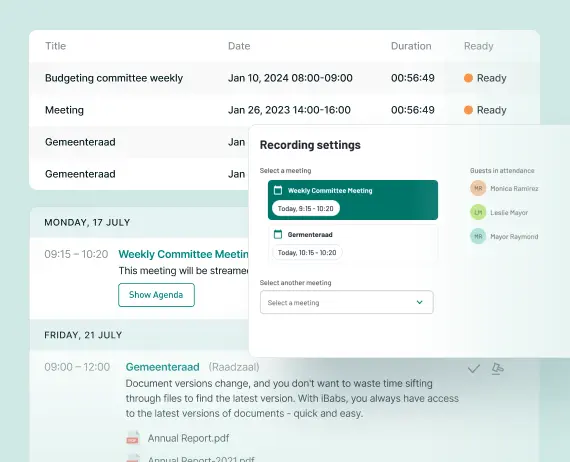The width and height of the screenshot is (570, 462).
Task: Sort by the Title column header
Action: click(x=56, y=46)
